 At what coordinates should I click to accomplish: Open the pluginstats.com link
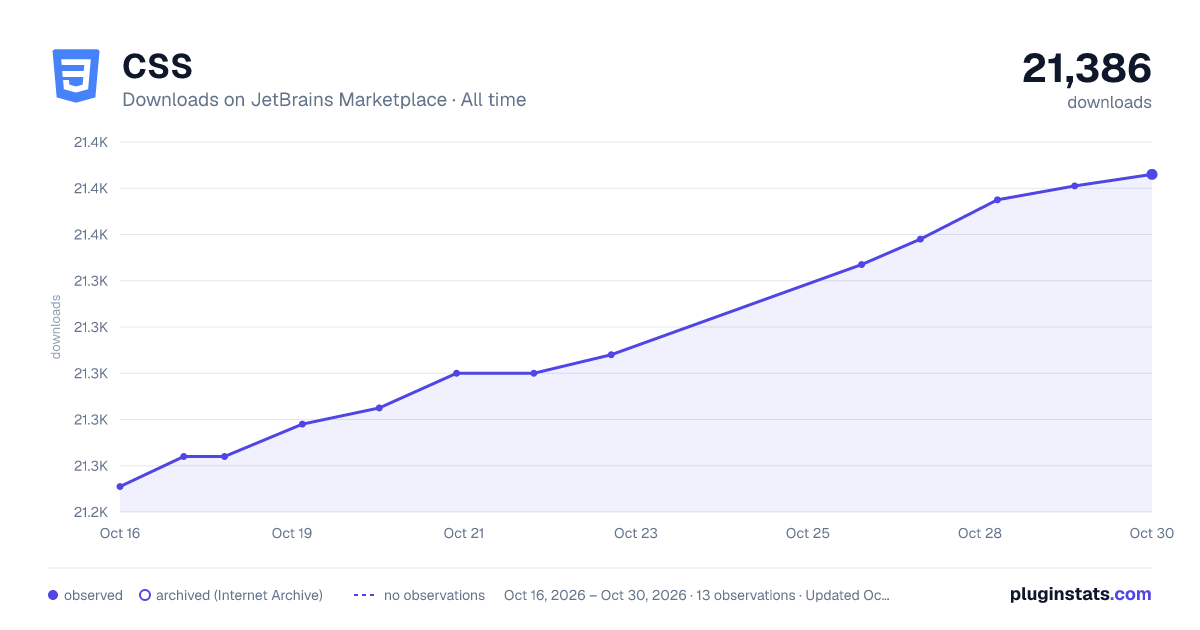1081,594
